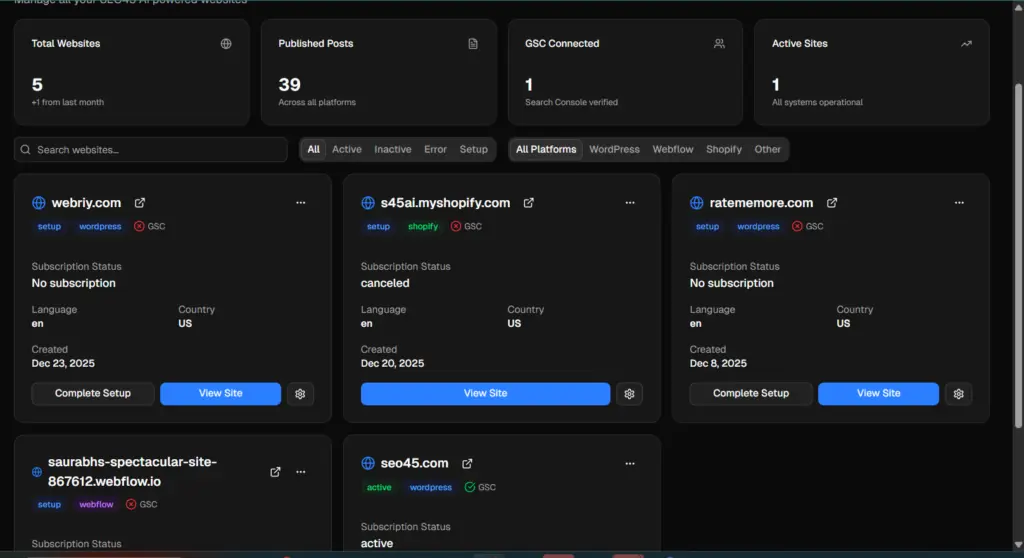Click GSC not-connected icon on saurabhs-spectacular-site card

[x=131, y=504]
